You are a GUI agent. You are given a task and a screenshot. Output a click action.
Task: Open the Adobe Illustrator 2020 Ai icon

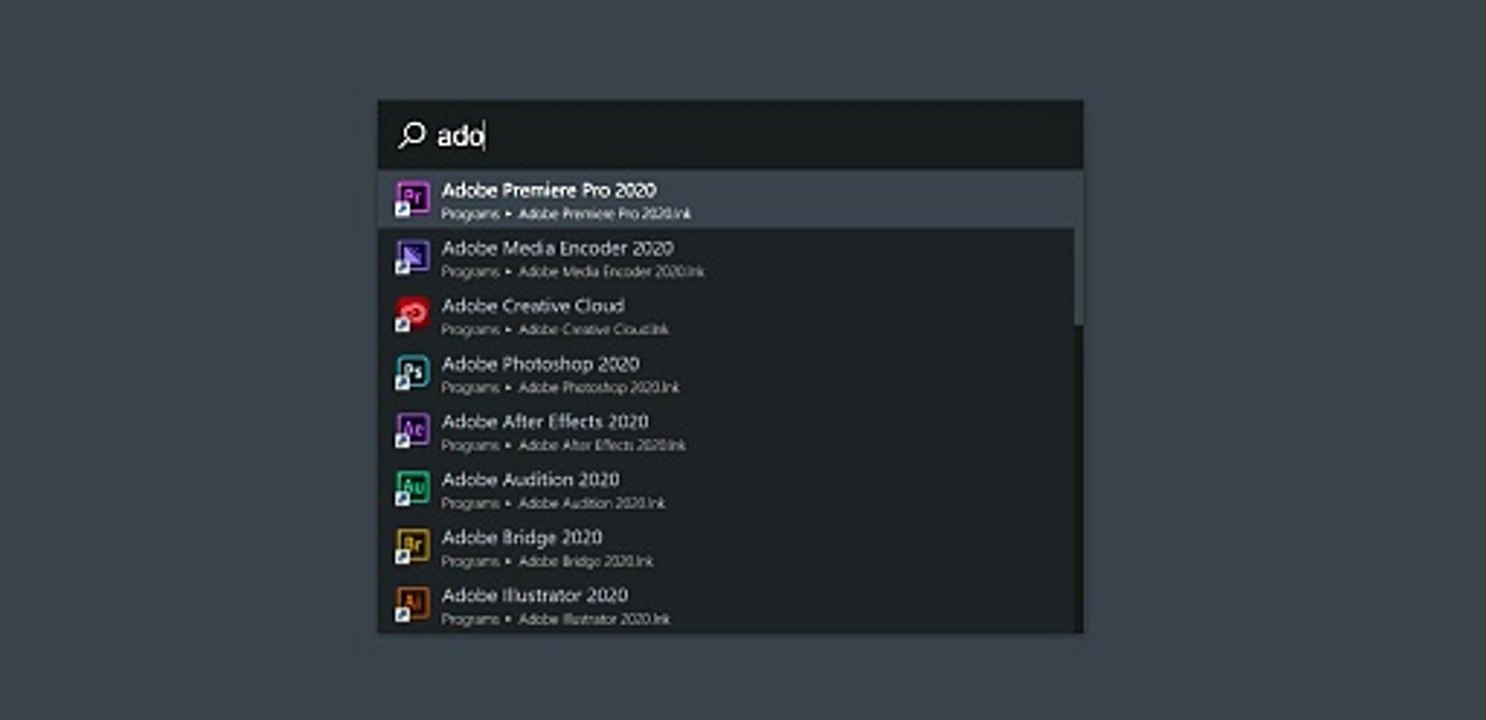(x=412, y=605)
